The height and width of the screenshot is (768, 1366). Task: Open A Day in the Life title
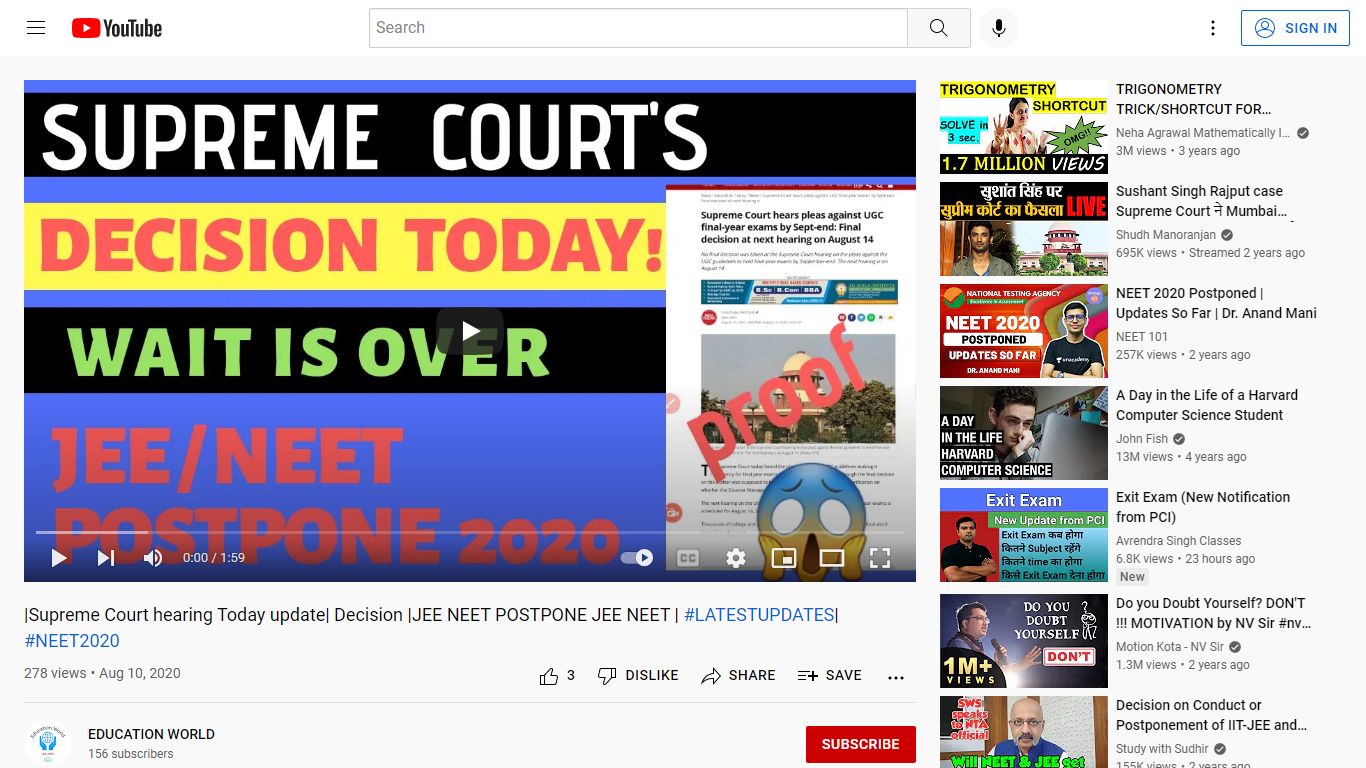[x=1207, y=405]
